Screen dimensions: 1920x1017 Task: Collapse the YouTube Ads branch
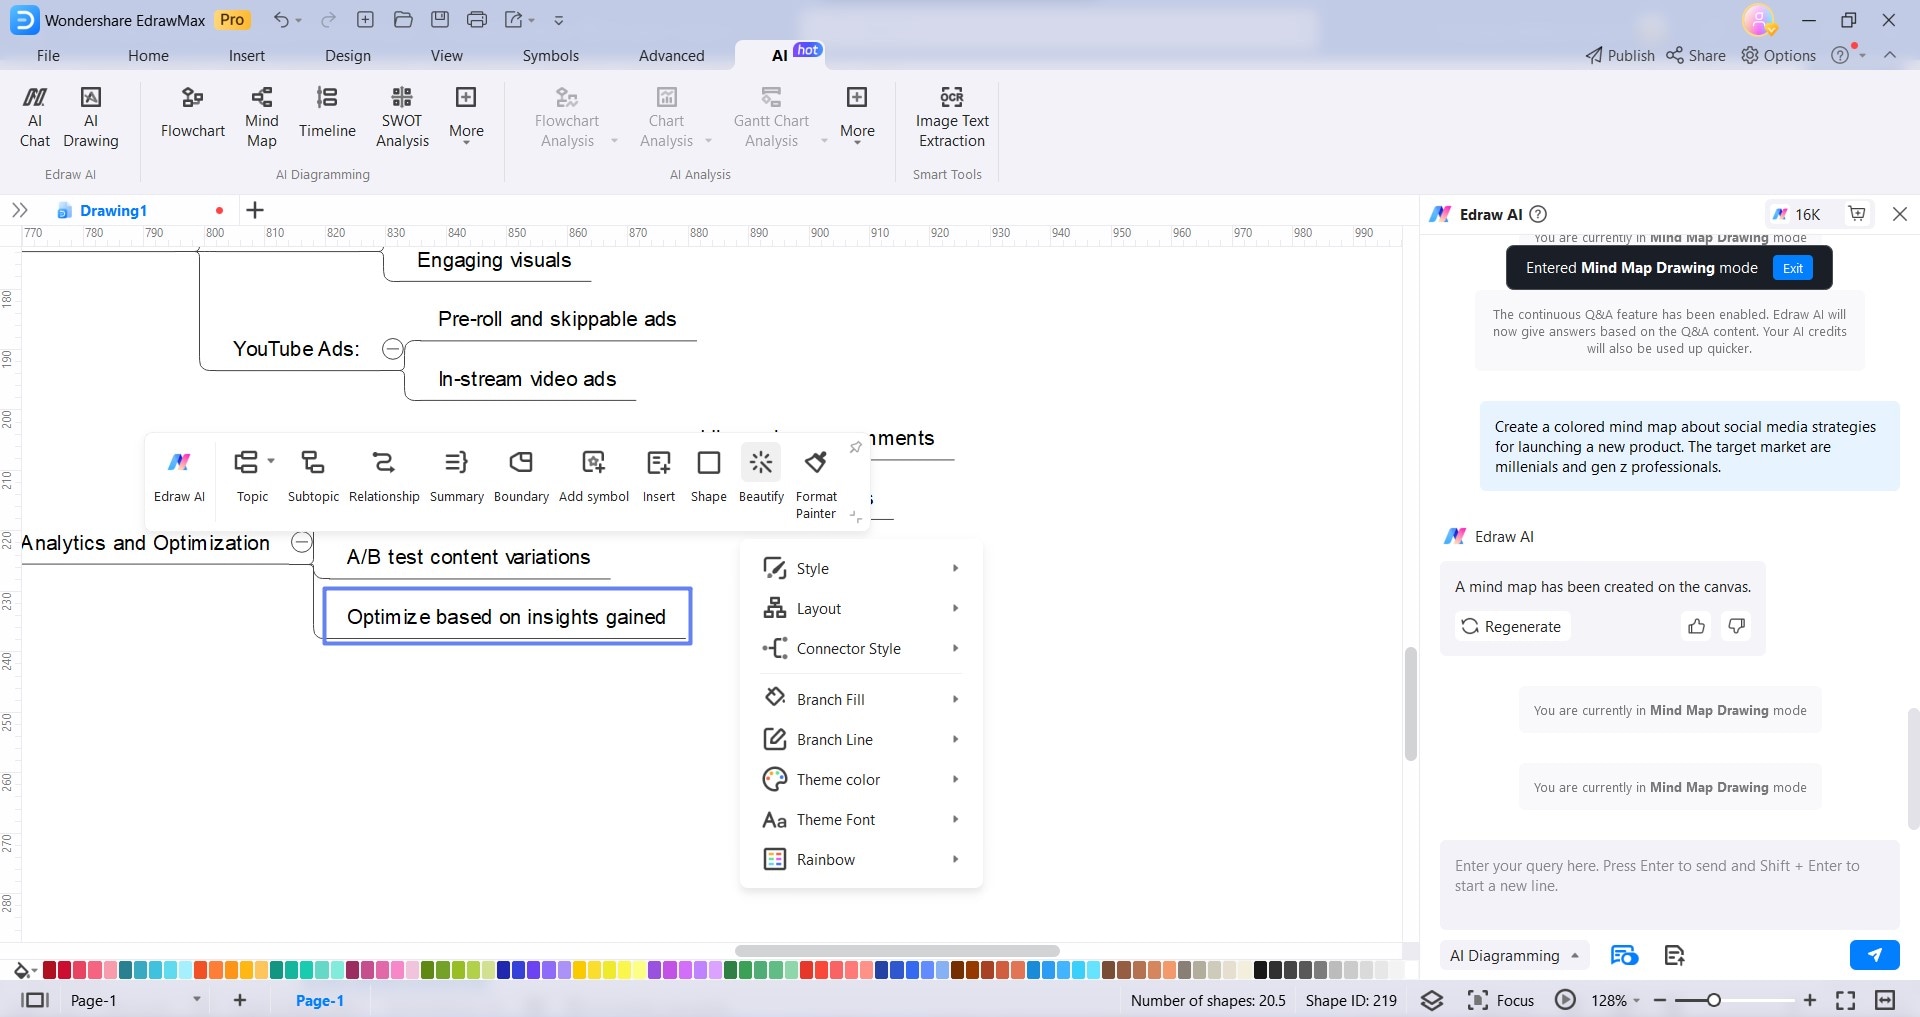tap(393, 349)
